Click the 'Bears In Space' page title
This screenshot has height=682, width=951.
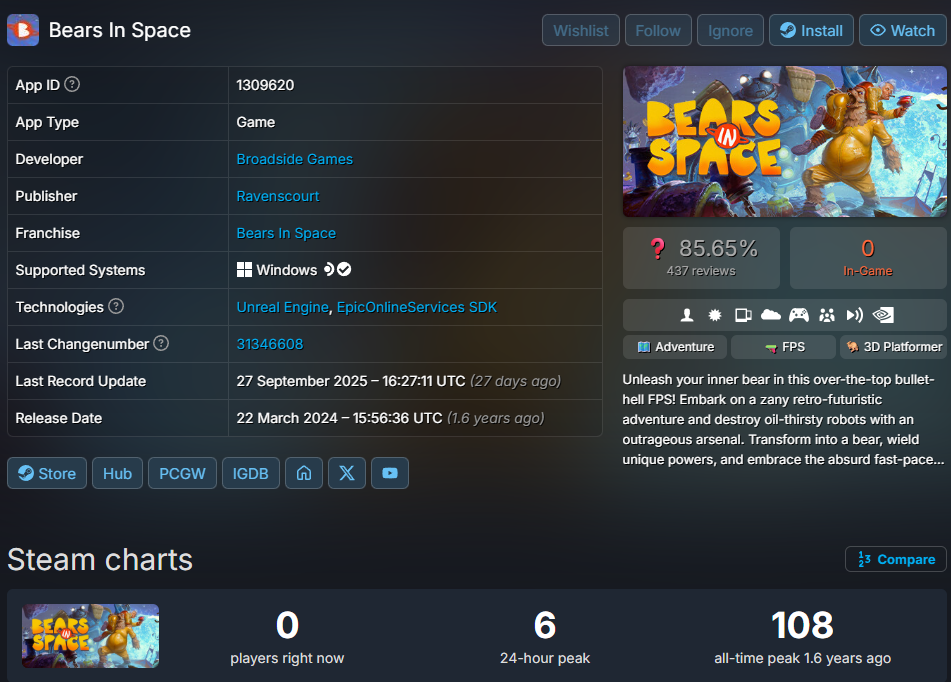(x=119, y=30)
